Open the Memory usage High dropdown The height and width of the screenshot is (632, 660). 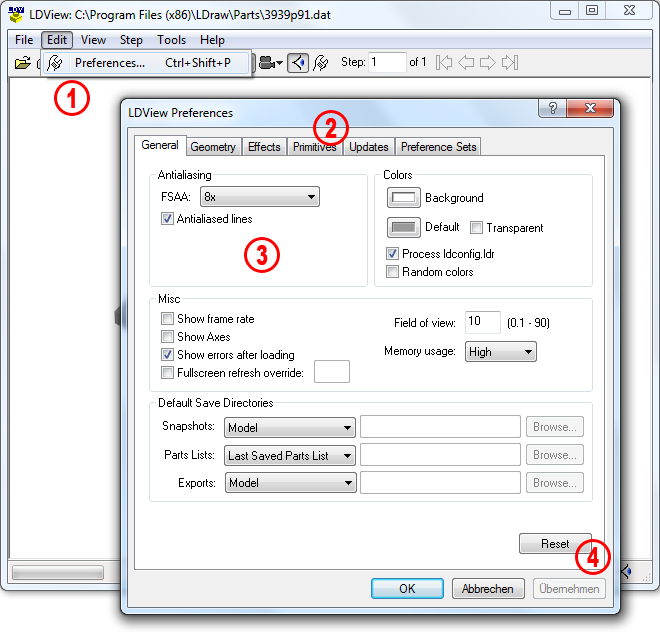point(500,352)
